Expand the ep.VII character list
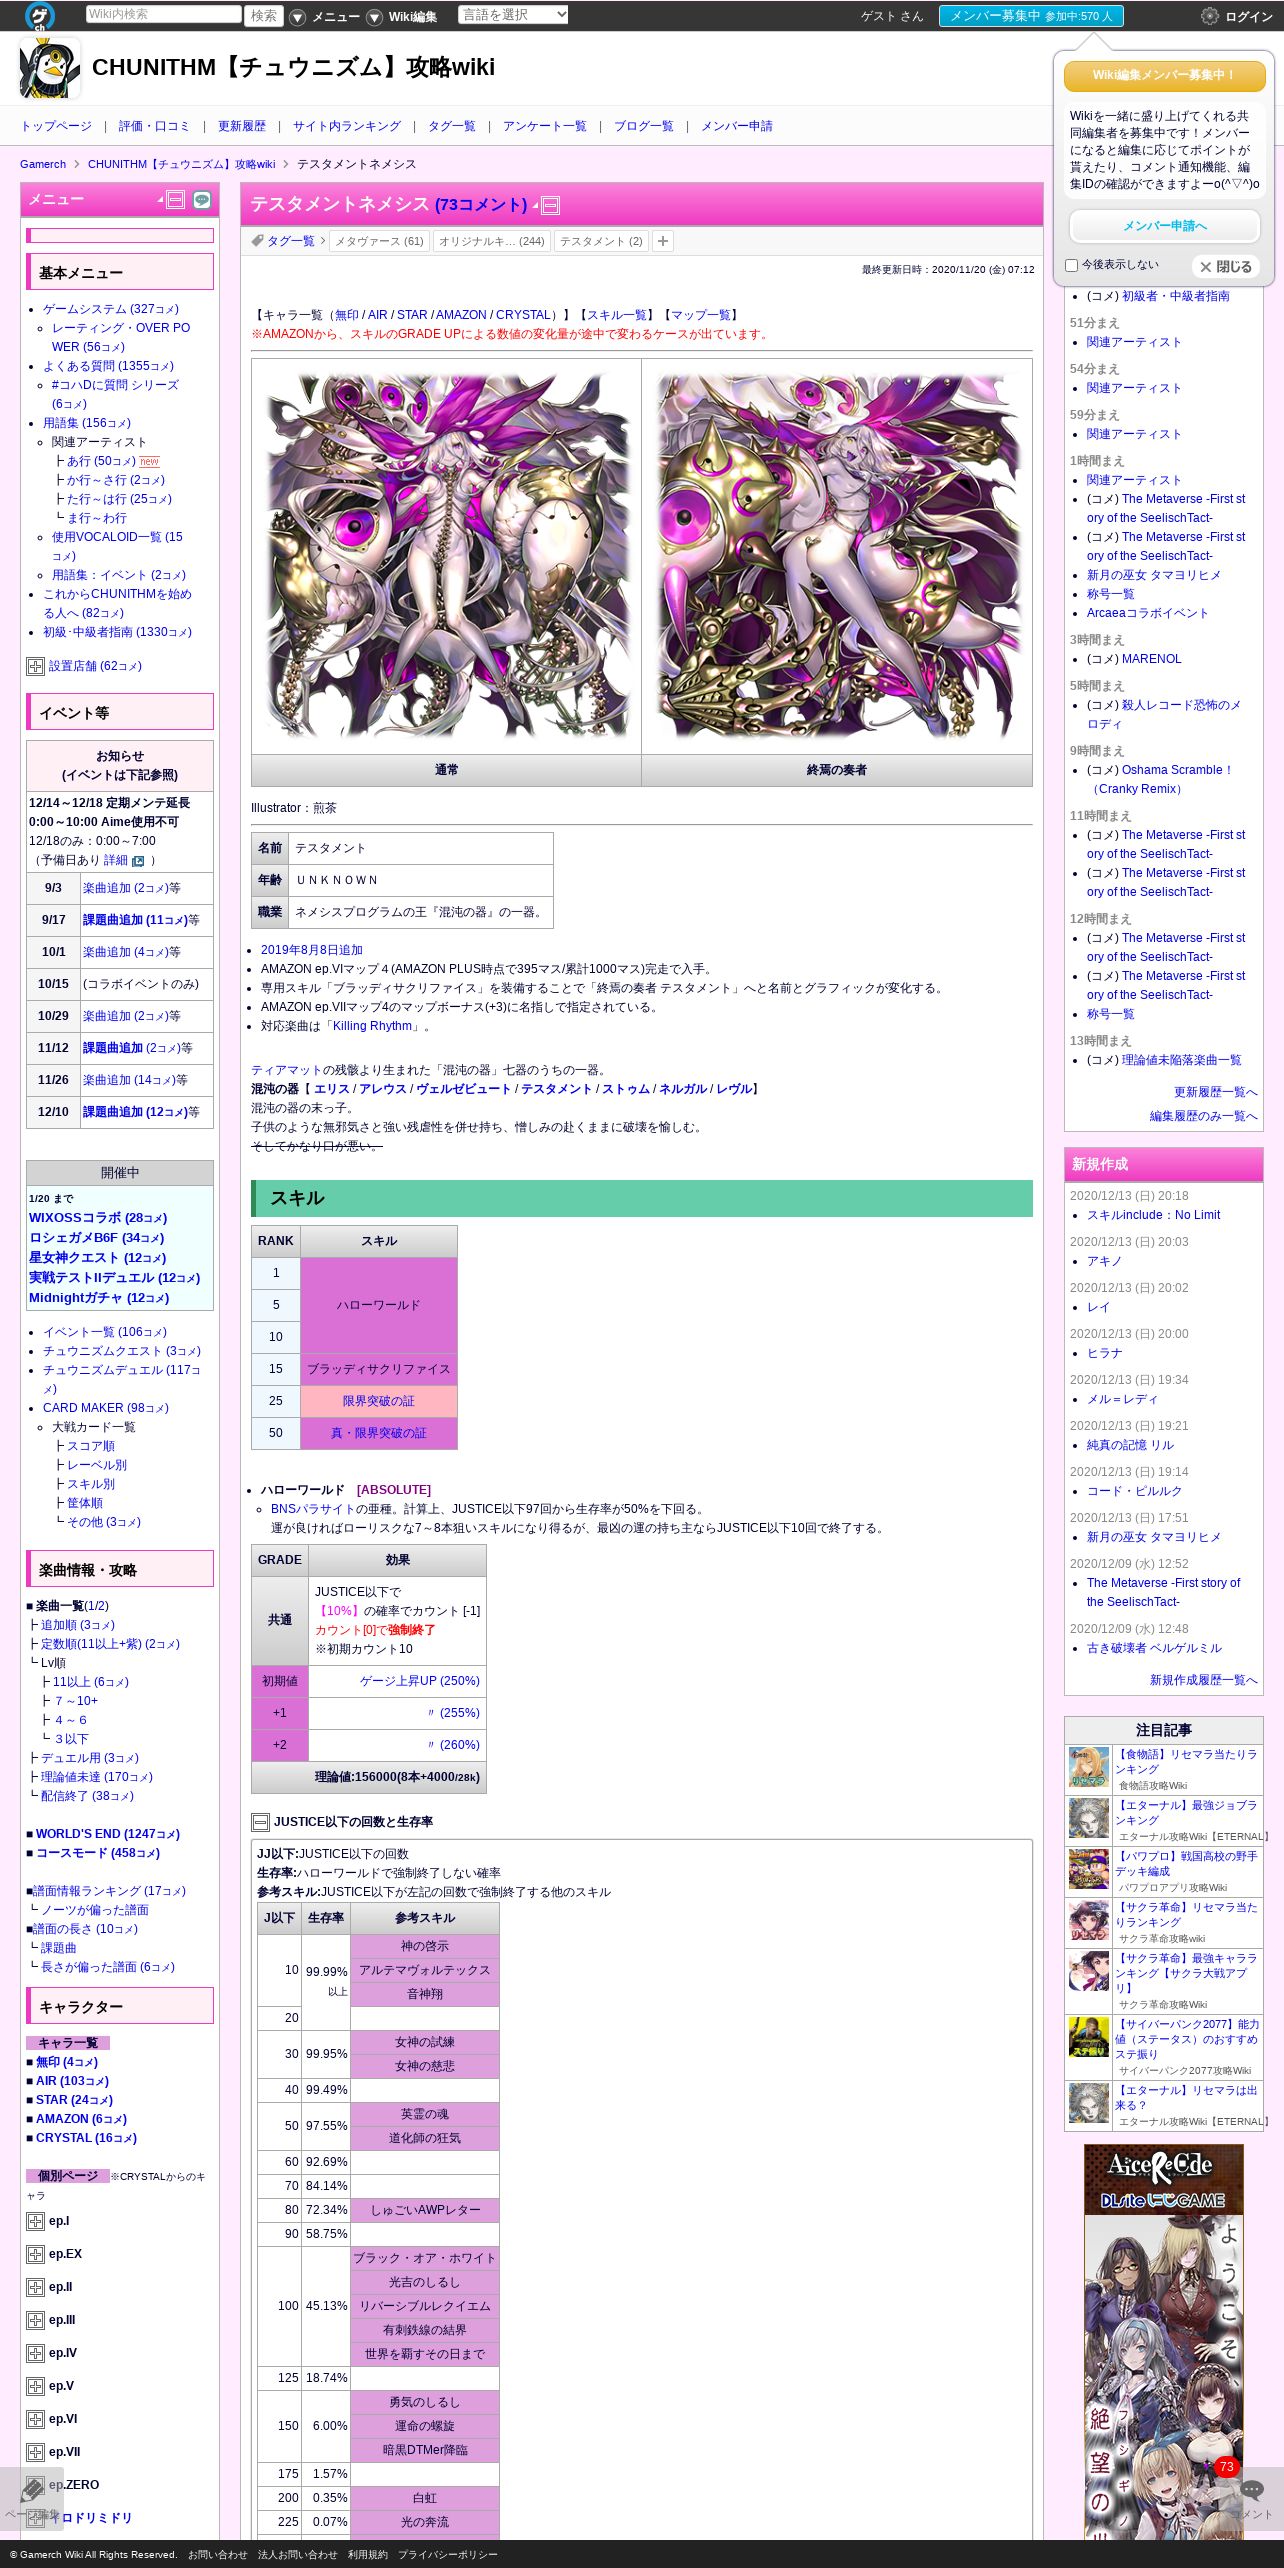 tap(35, 2453)
